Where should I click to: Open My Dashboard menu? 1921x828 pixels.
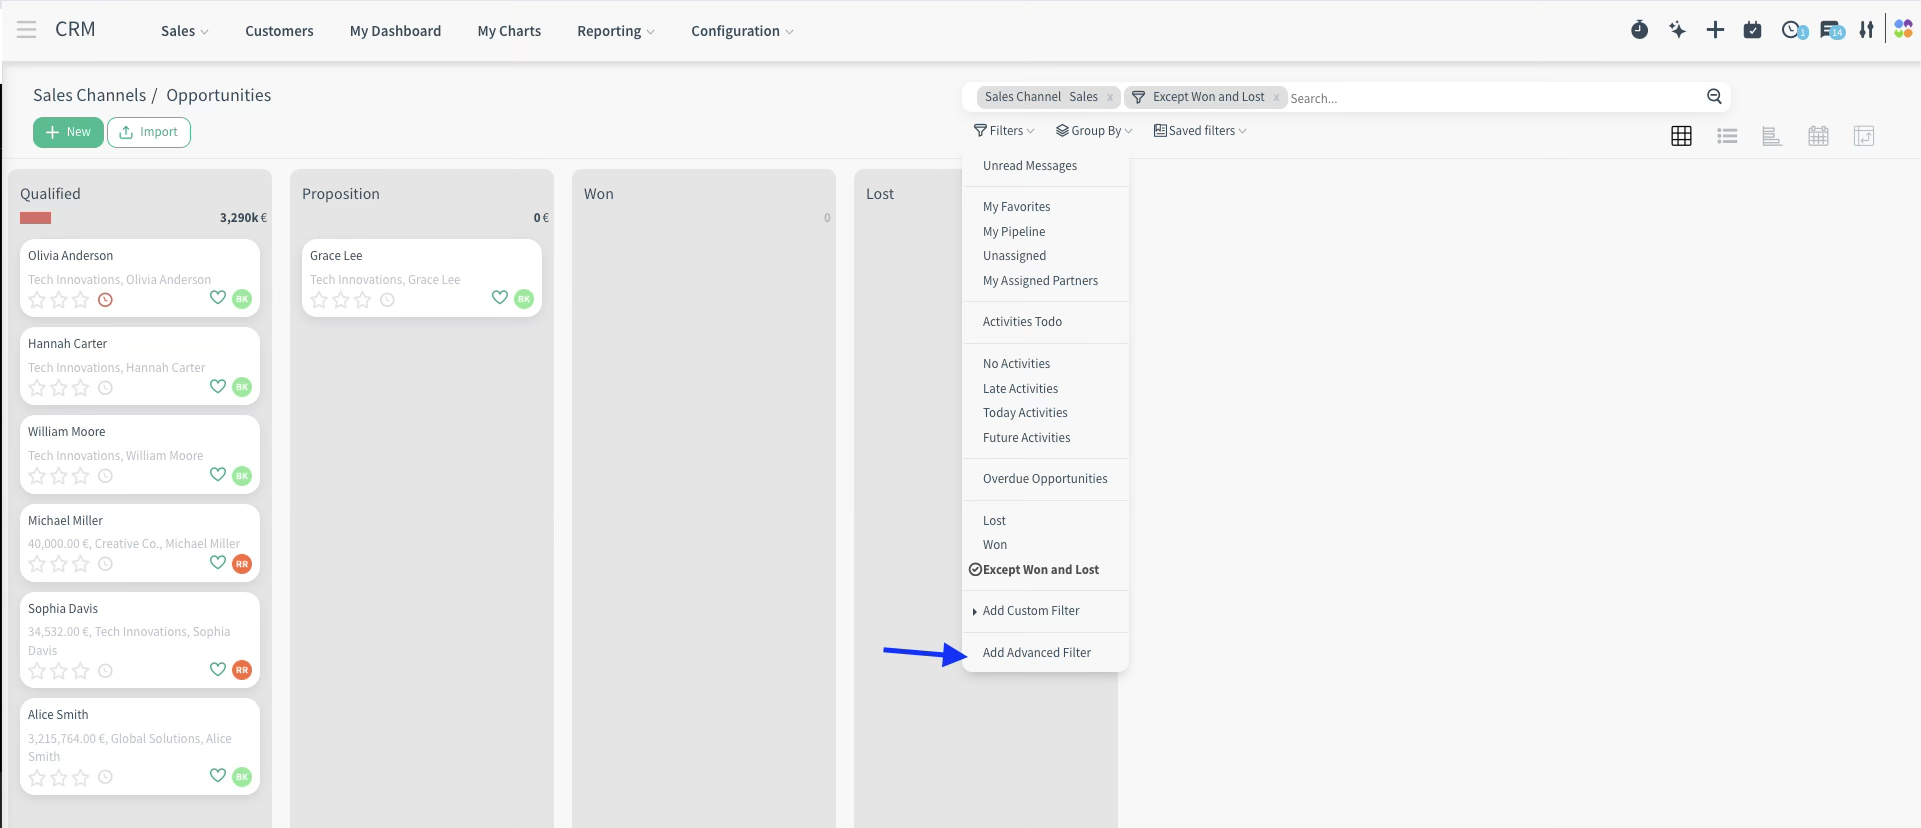(x=395, y=31)
